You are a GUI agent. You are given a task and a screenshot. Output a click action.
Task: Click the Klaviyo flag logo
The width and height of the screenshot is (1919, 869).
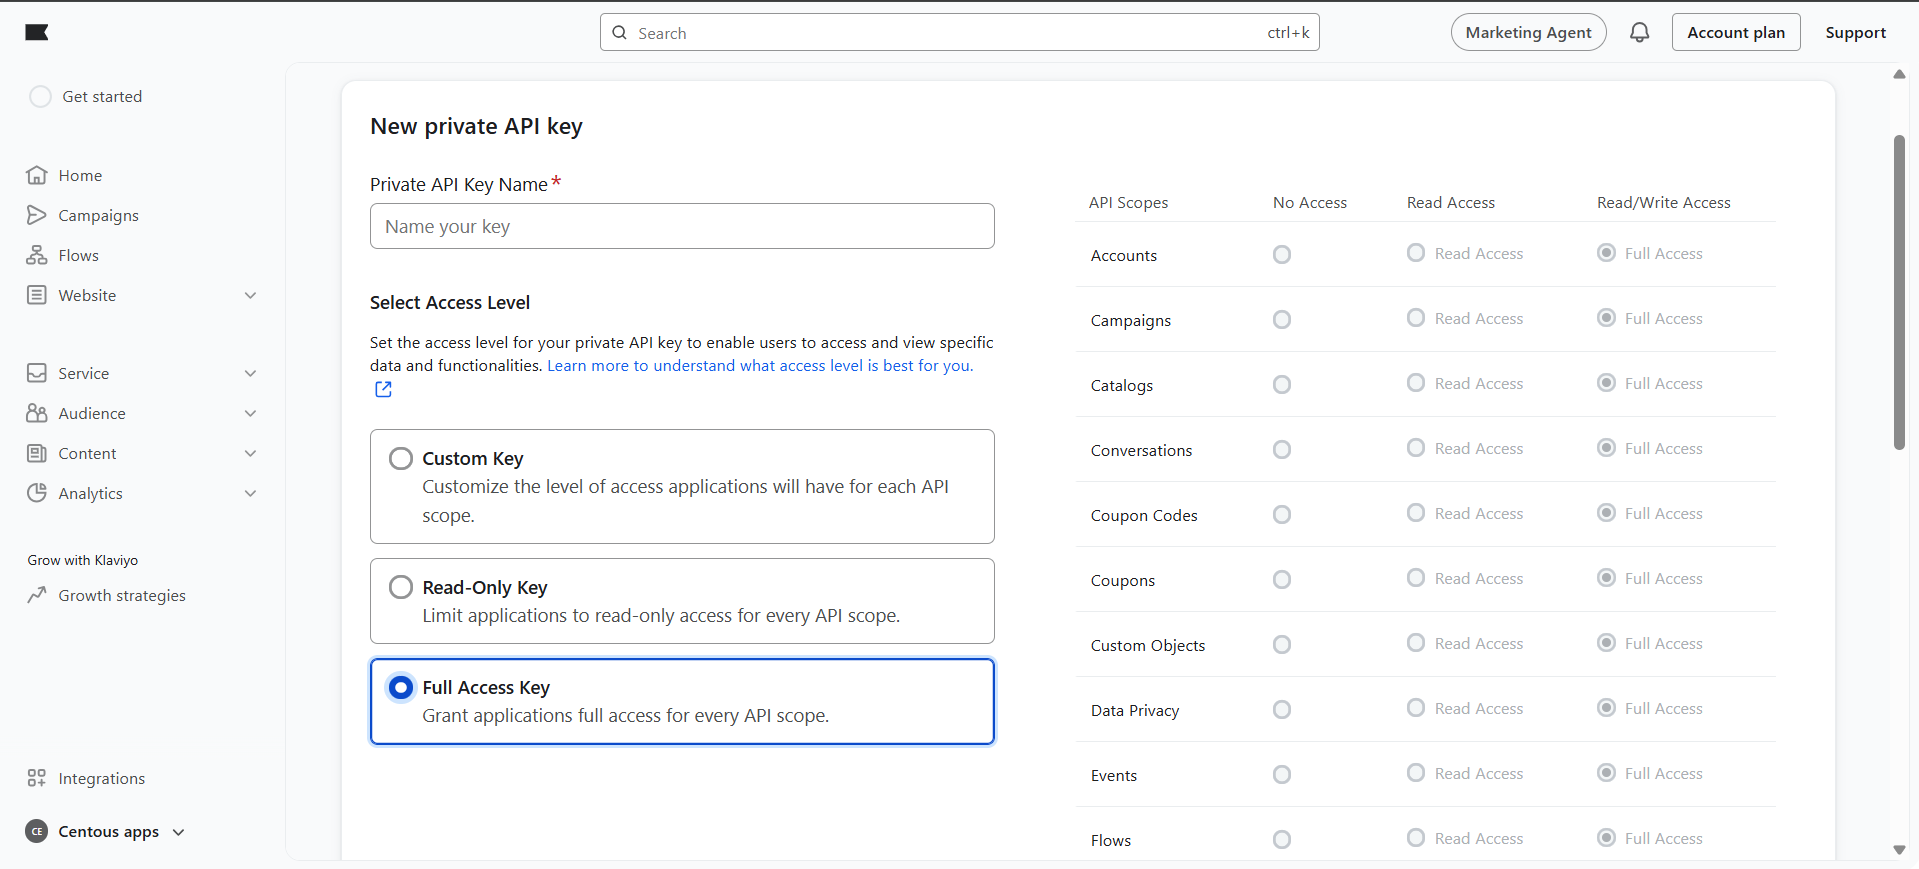37,33
